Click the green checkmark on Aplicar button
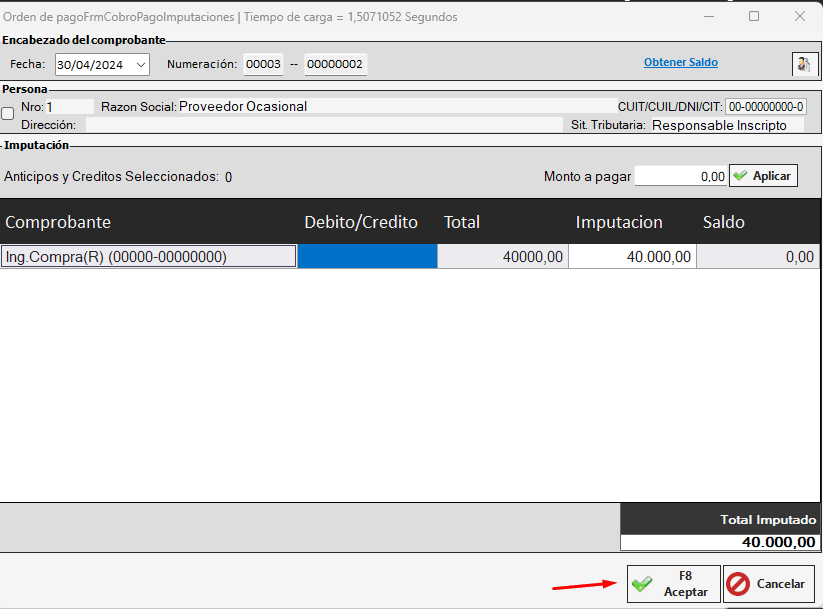 (740, 176)
